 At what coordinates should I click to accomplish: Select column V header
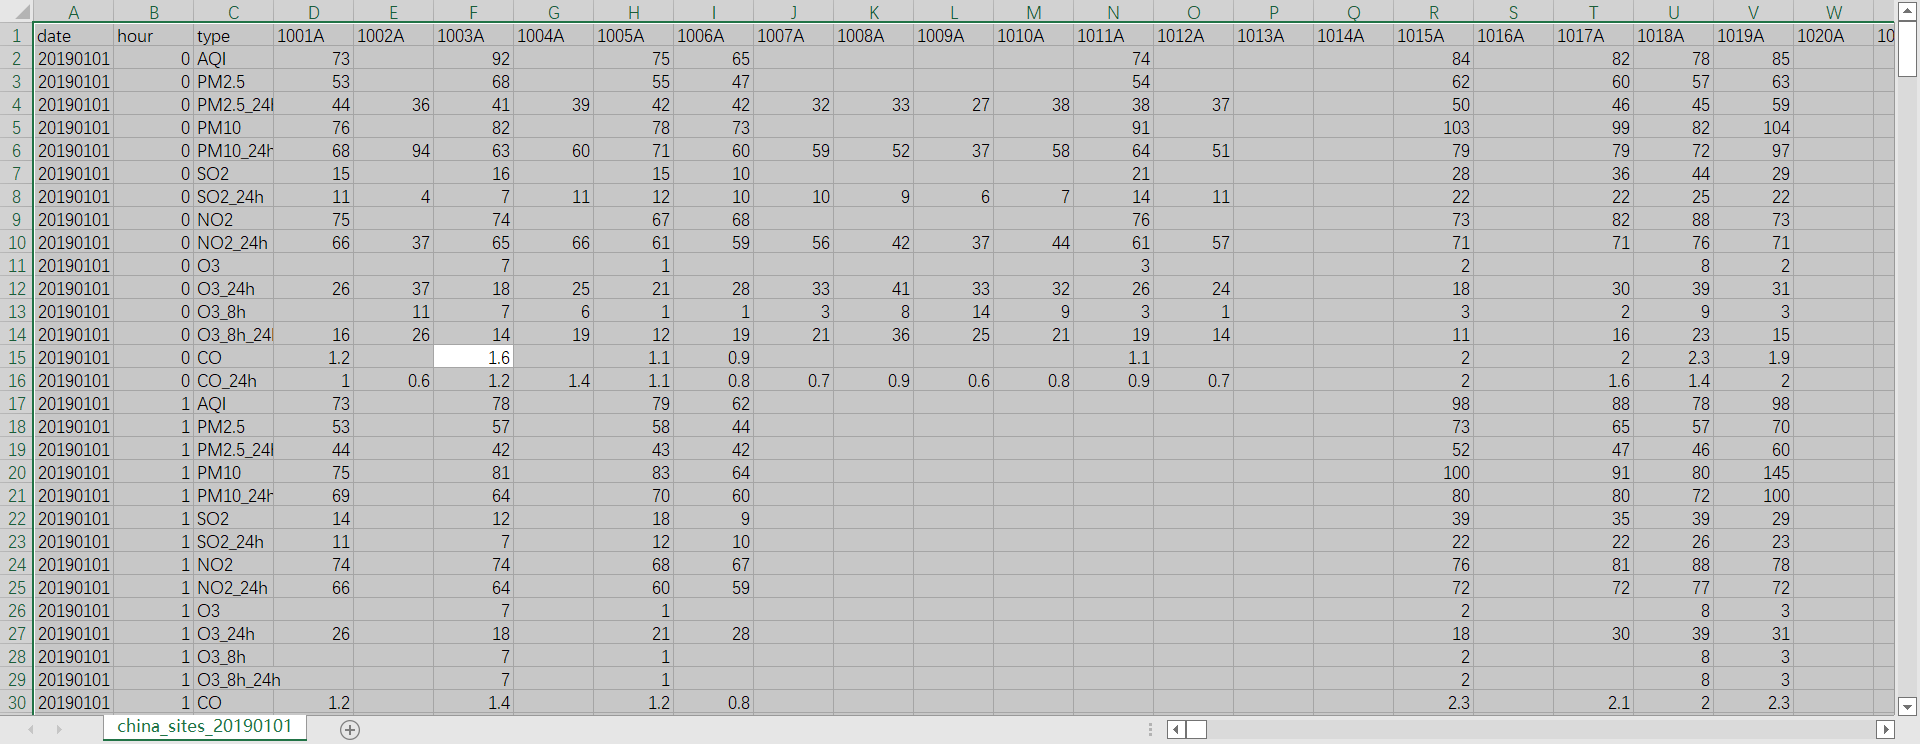(x=1754, y=12)
